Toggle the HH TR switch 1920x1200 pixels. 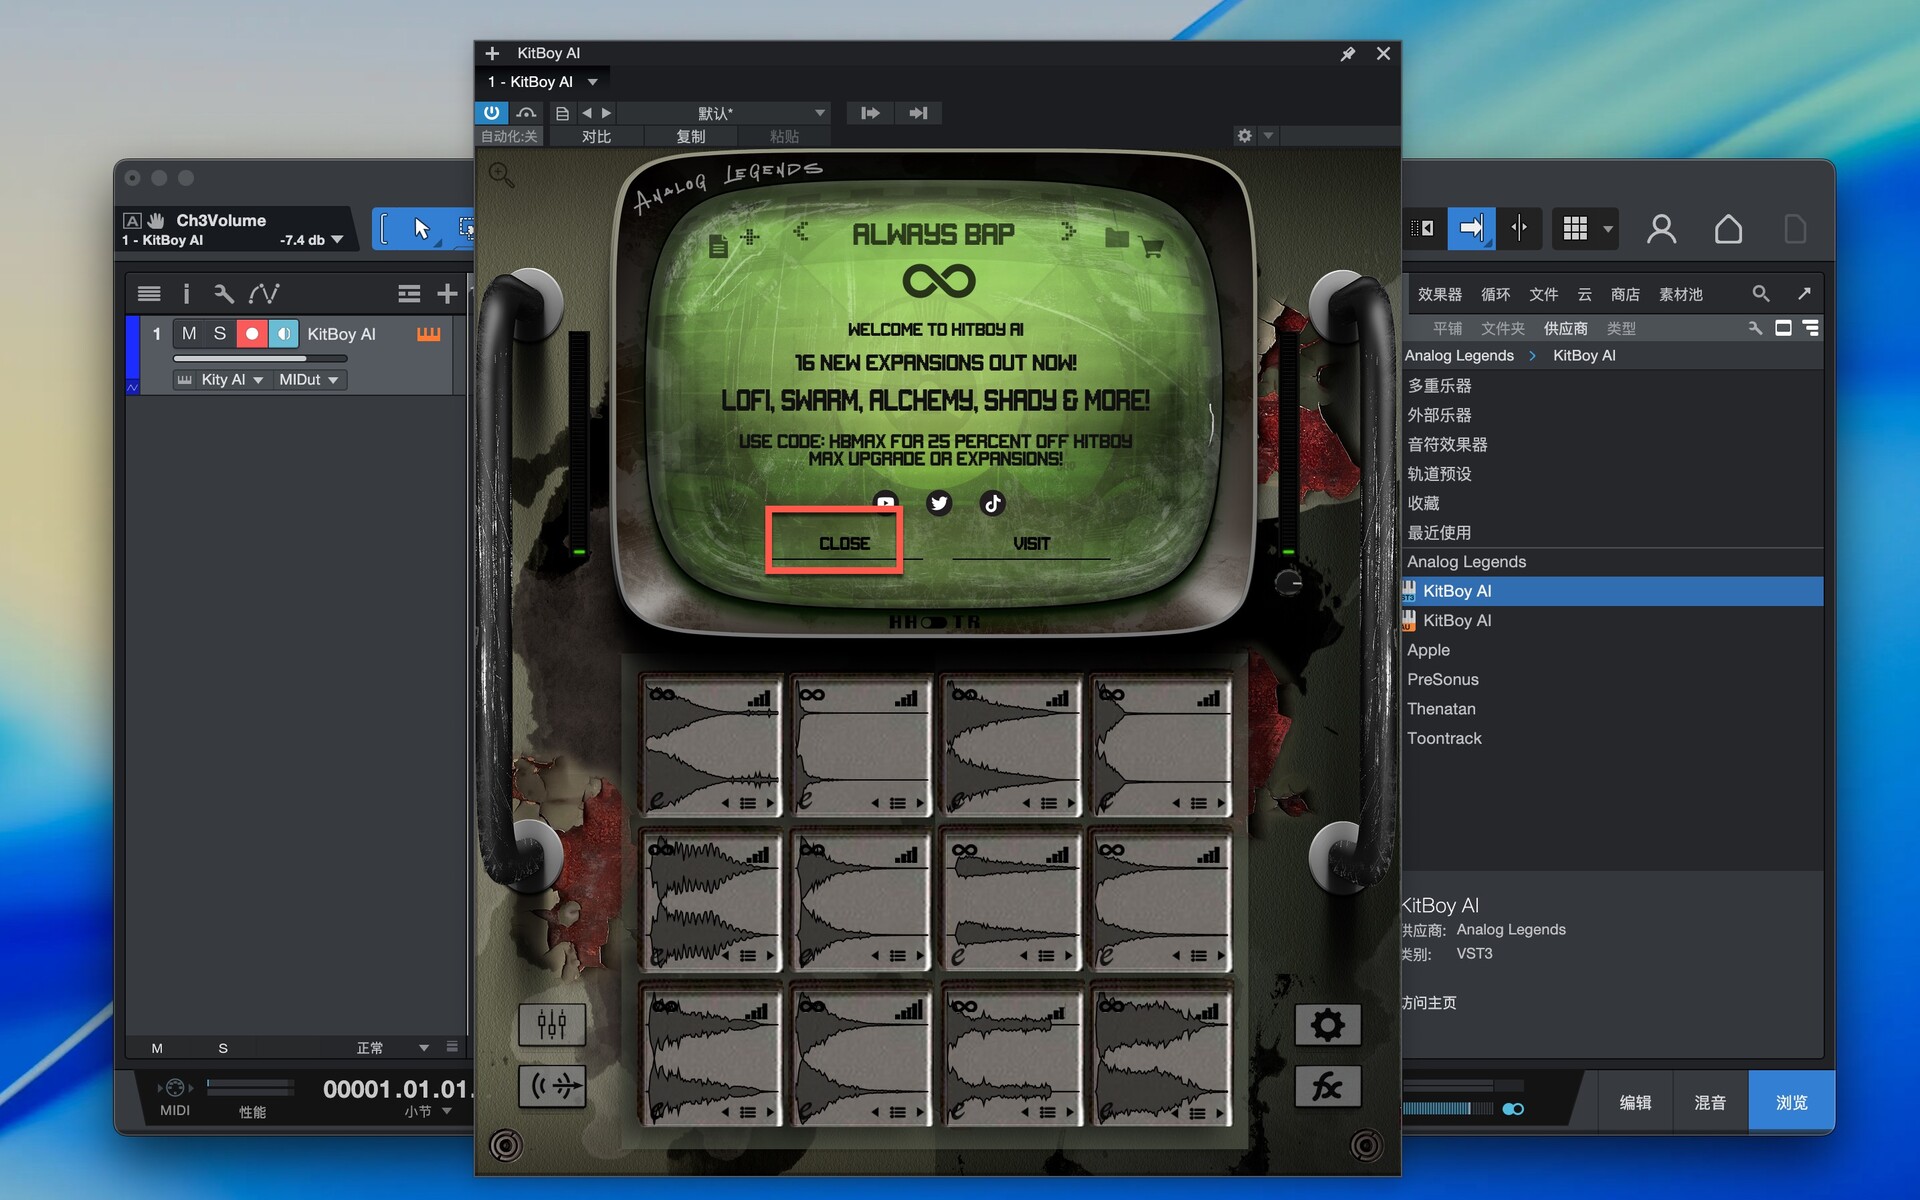934,622
